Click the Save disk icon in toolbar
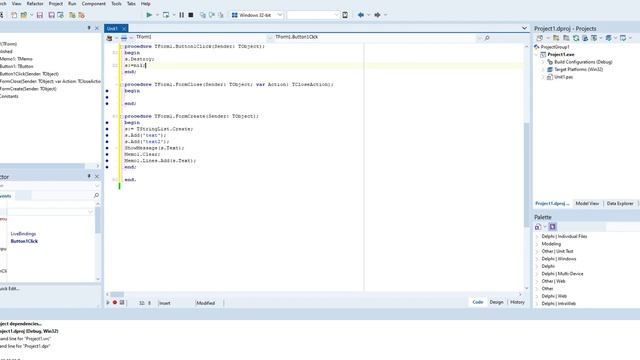Screen dimensions: 640x360 pos(40,15)
